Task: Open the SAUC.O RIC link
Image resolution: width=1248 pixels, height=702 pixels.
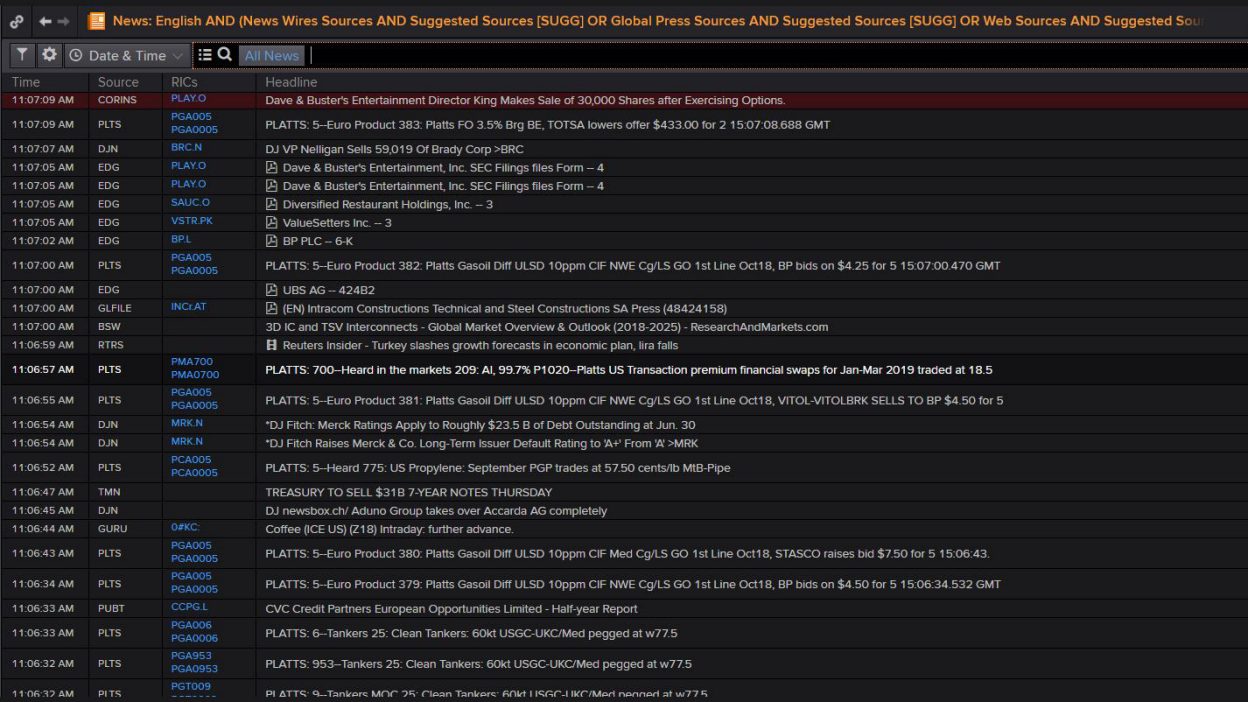Action: (190, 203)
